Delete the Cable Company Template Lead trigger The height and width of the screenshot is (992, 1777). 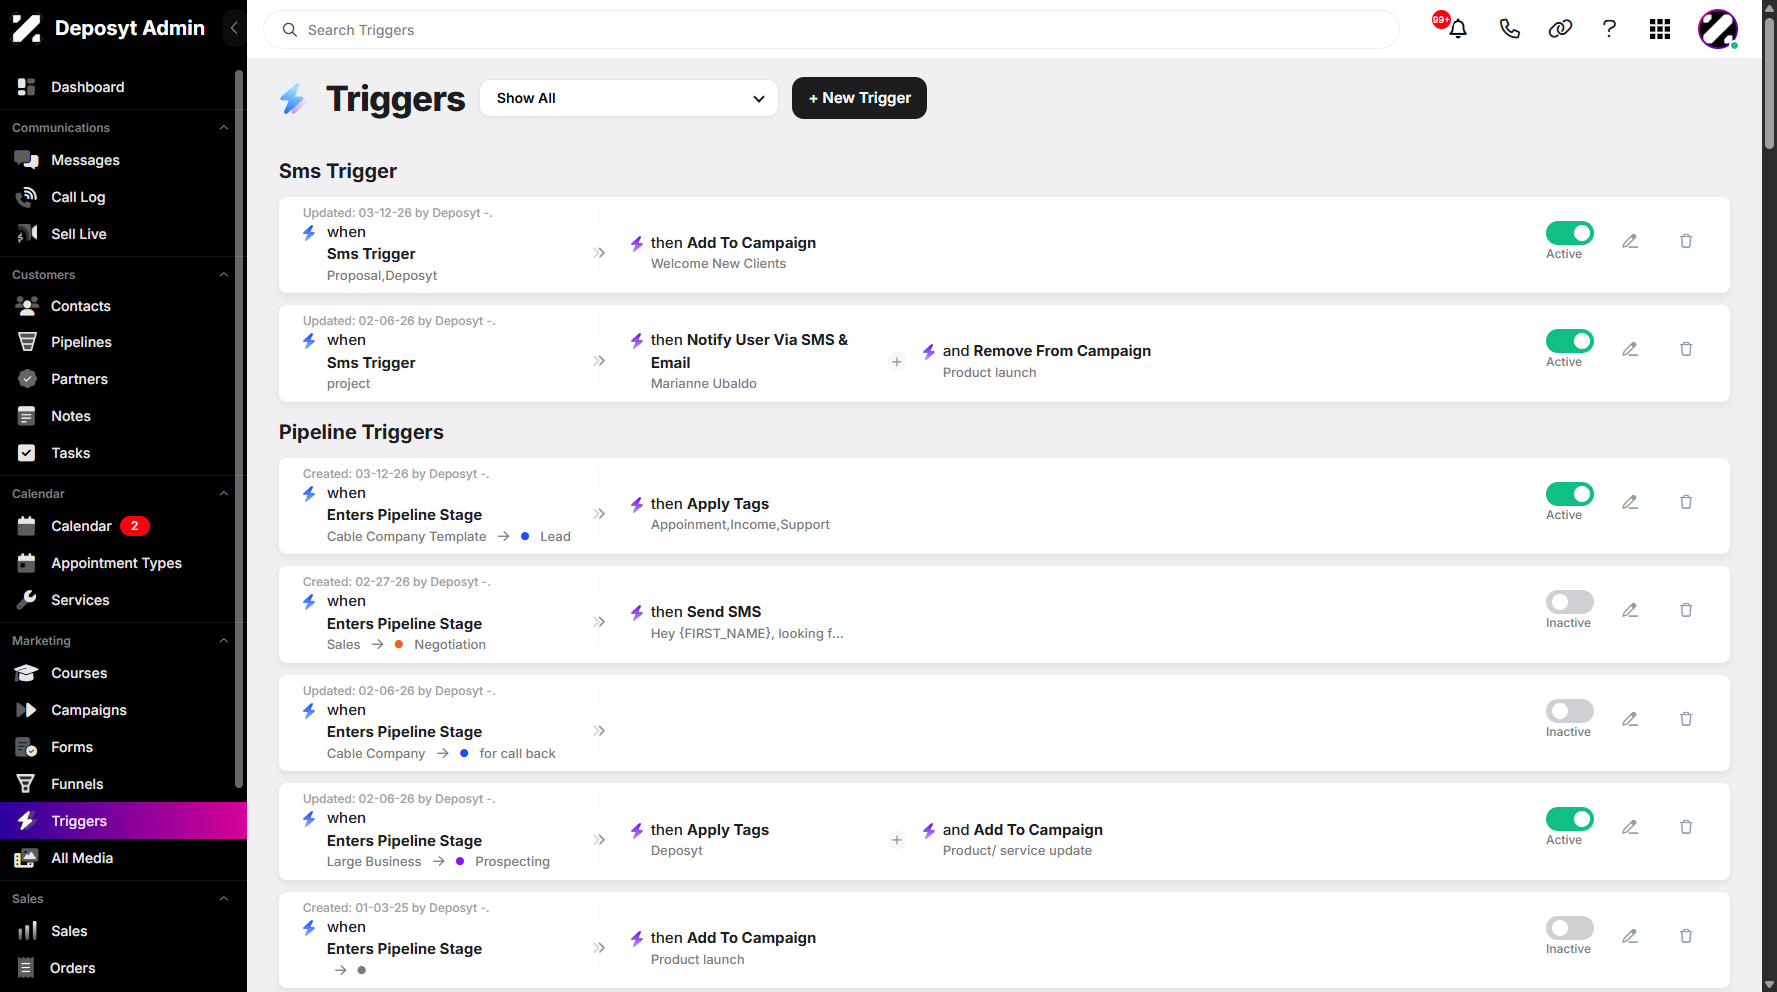pos(1686,502)
